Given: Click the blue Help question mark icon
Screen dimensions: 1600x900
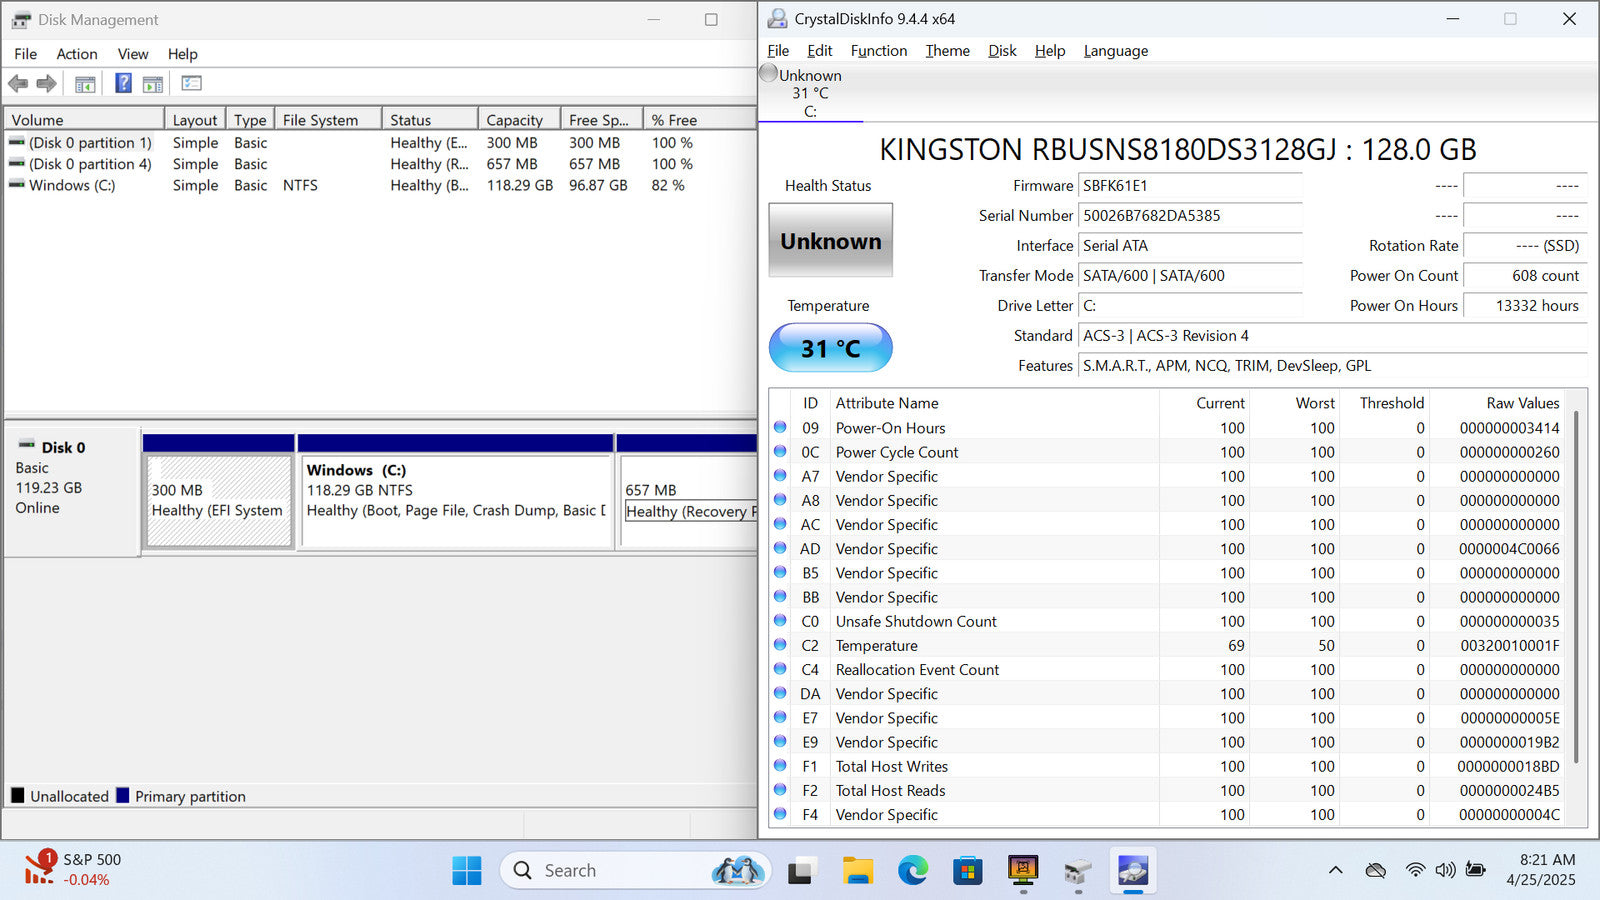Looking at the screenshot, I should [123, 84].
